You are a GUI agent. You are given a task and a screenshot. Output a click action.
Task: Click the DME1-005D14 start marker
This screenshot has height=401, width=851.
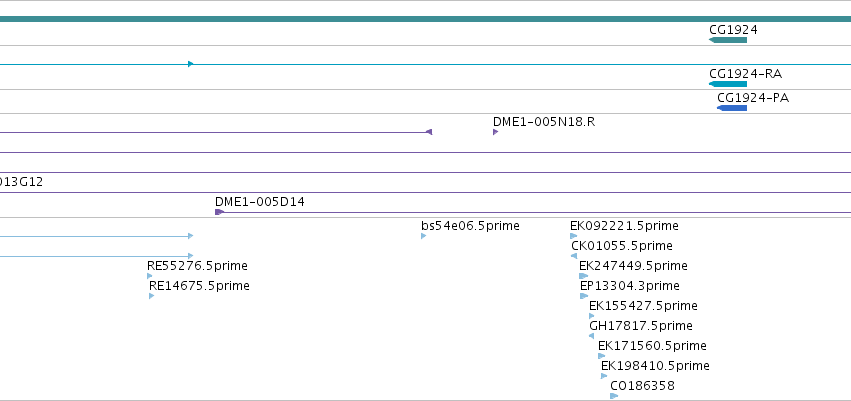coord(219,212)
